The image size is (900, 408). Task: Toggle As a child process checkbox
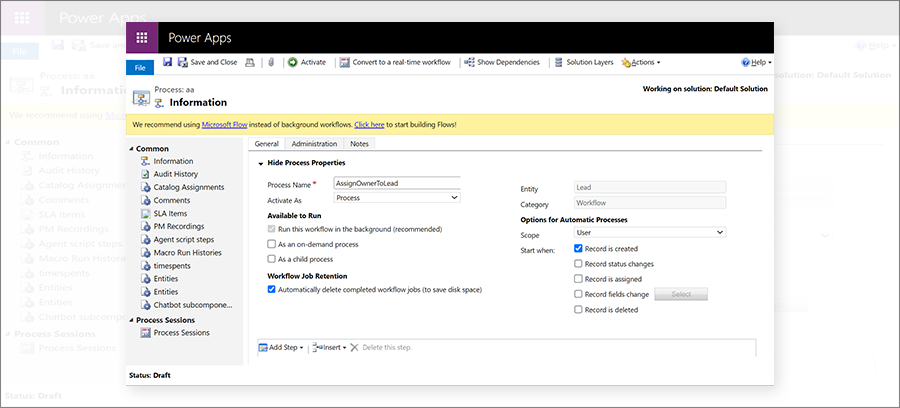point(272,259)
